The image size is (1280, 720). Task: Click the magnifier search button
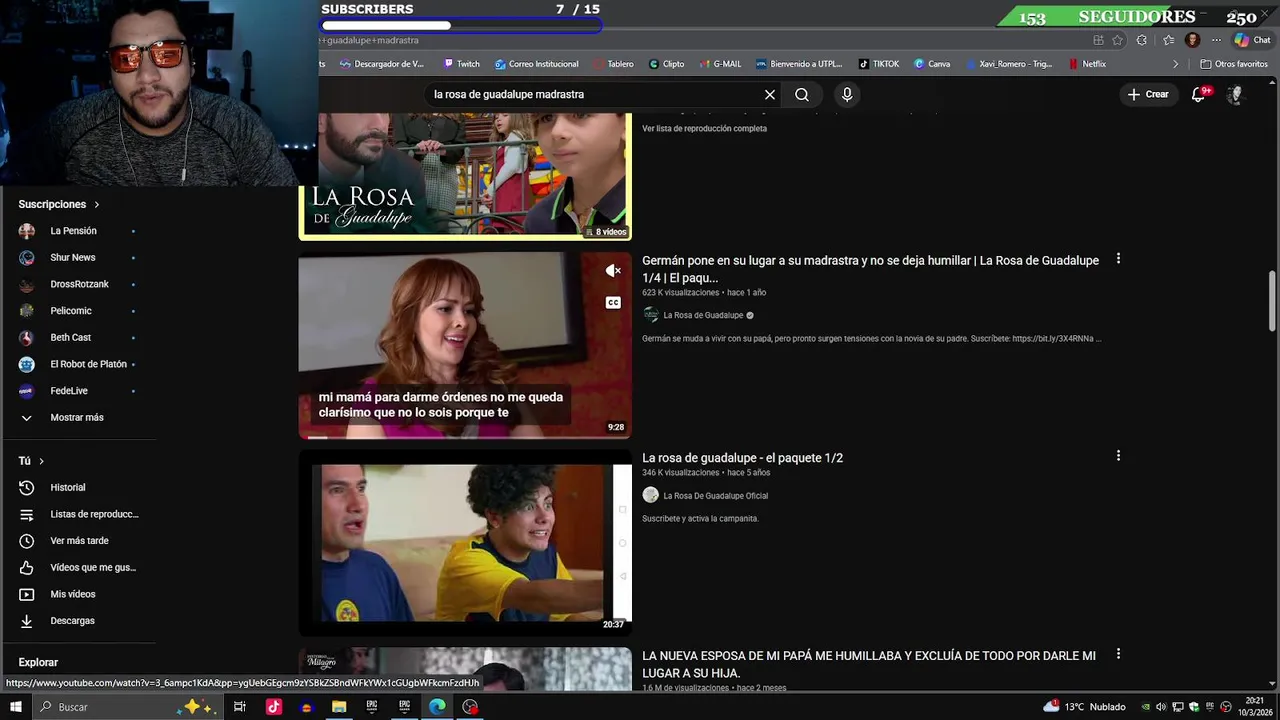802,94
